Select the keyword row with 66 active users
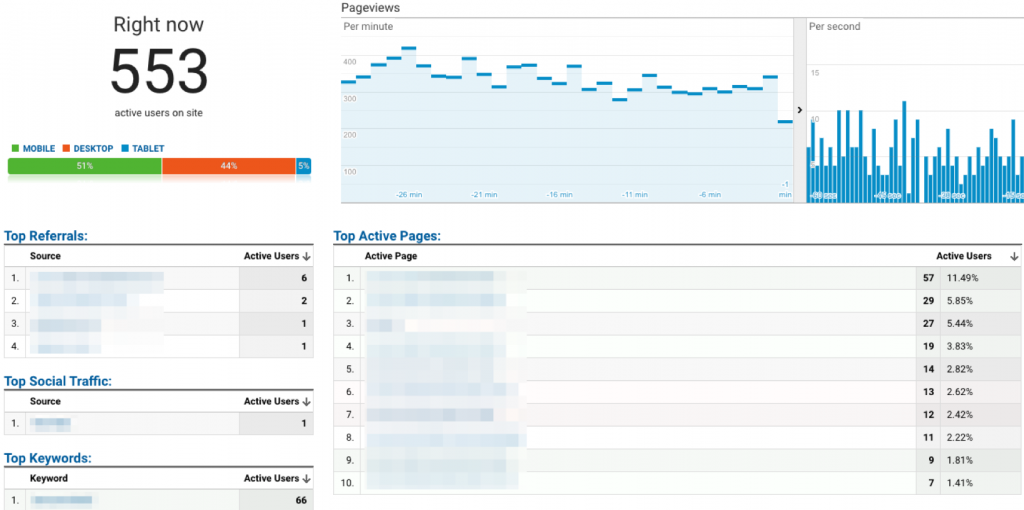This screenshot has height=510, width=1024. [x=158, y=499]
